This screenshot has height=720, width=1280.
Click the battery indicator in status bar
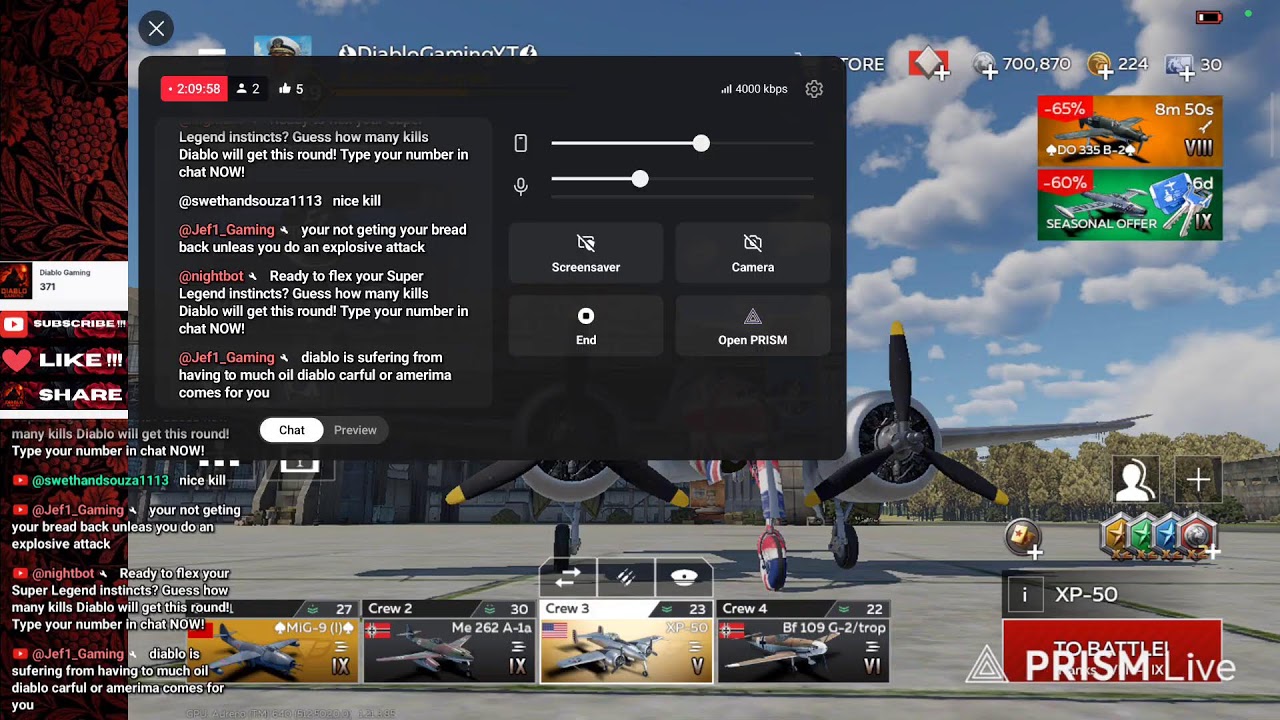tap(1209, 17)
